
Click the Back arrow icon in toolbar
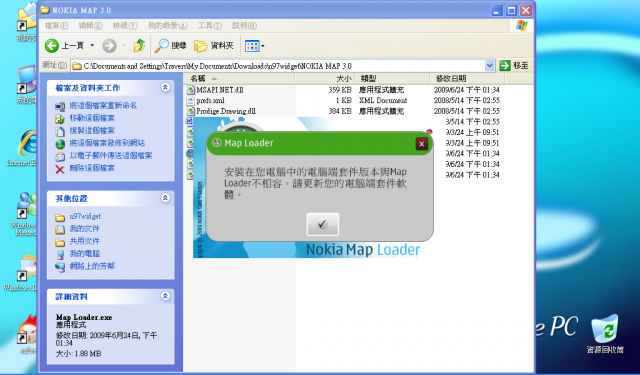(51, 45)
